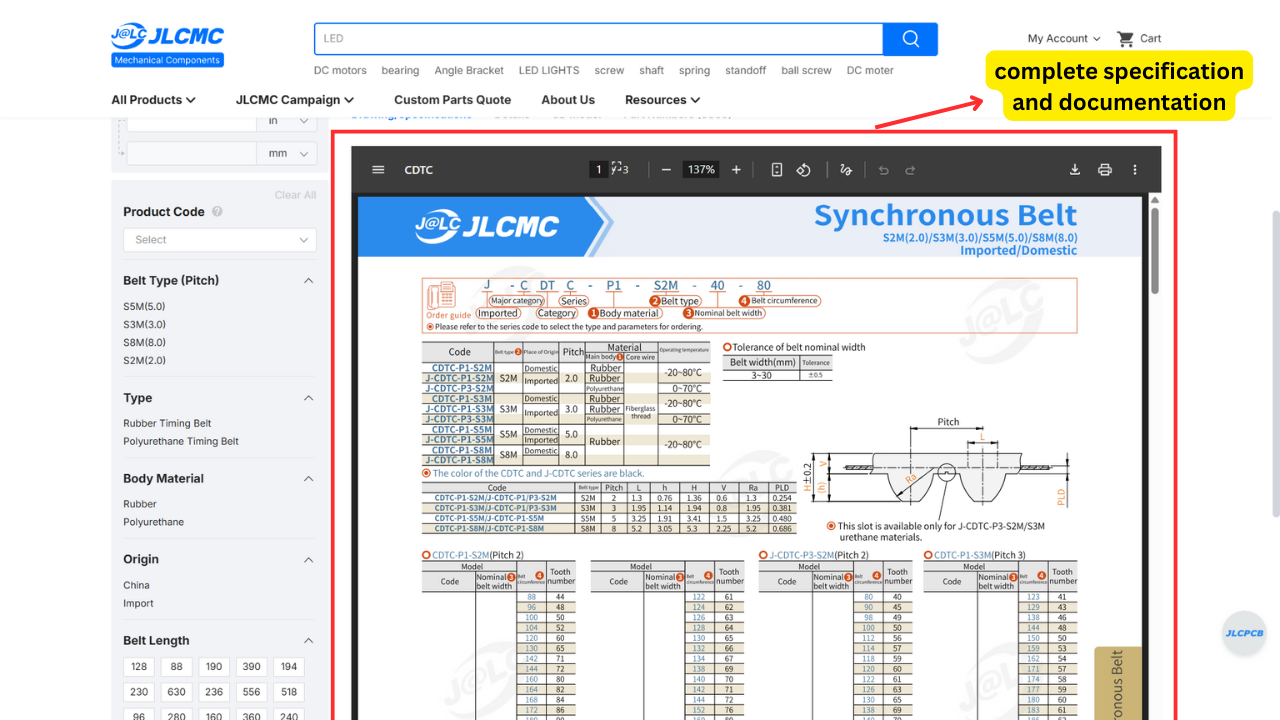Search suggestion 'standoff'
The image size is (1280, 720).
pos(746,71)
